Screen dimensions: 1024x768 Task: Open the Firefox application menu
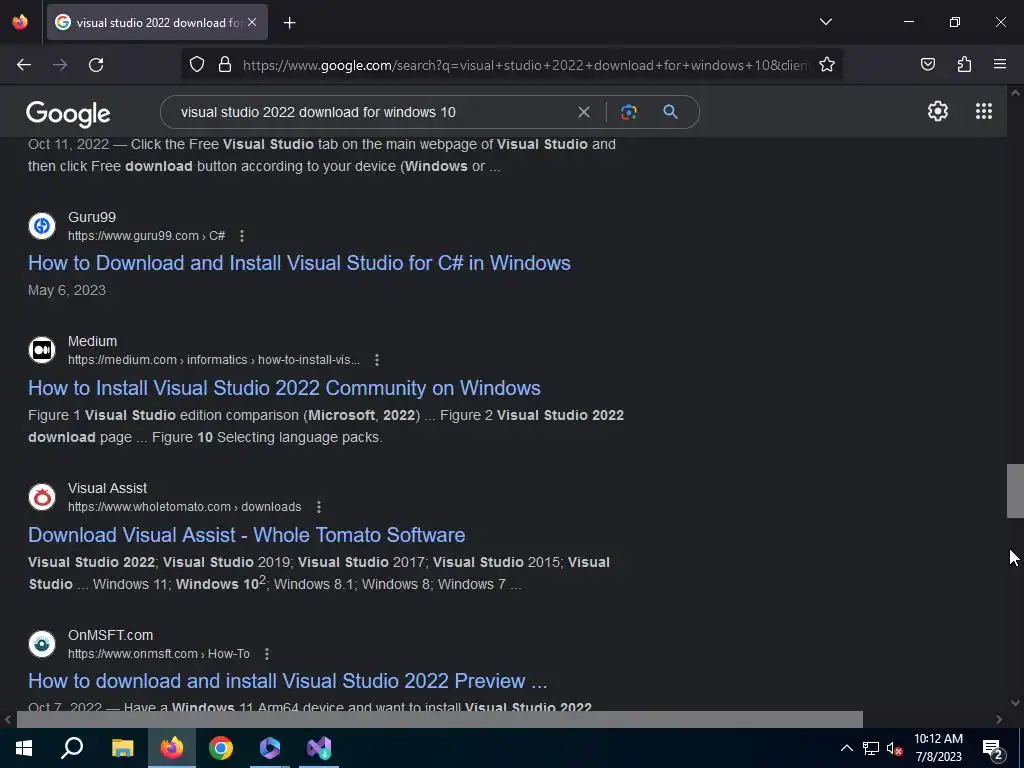[1000, 64]
